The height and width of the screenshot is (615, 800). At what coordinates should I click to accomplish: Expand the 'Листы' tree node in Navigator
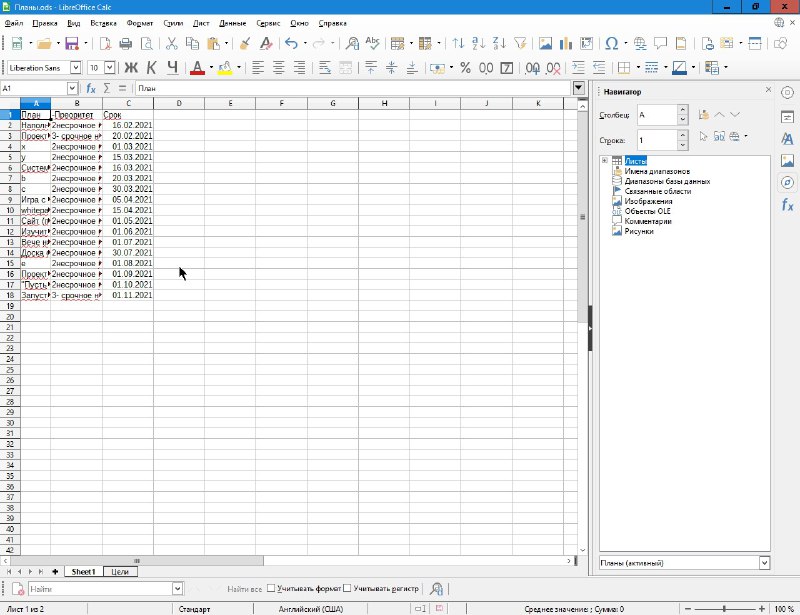(x=604, y=161)
